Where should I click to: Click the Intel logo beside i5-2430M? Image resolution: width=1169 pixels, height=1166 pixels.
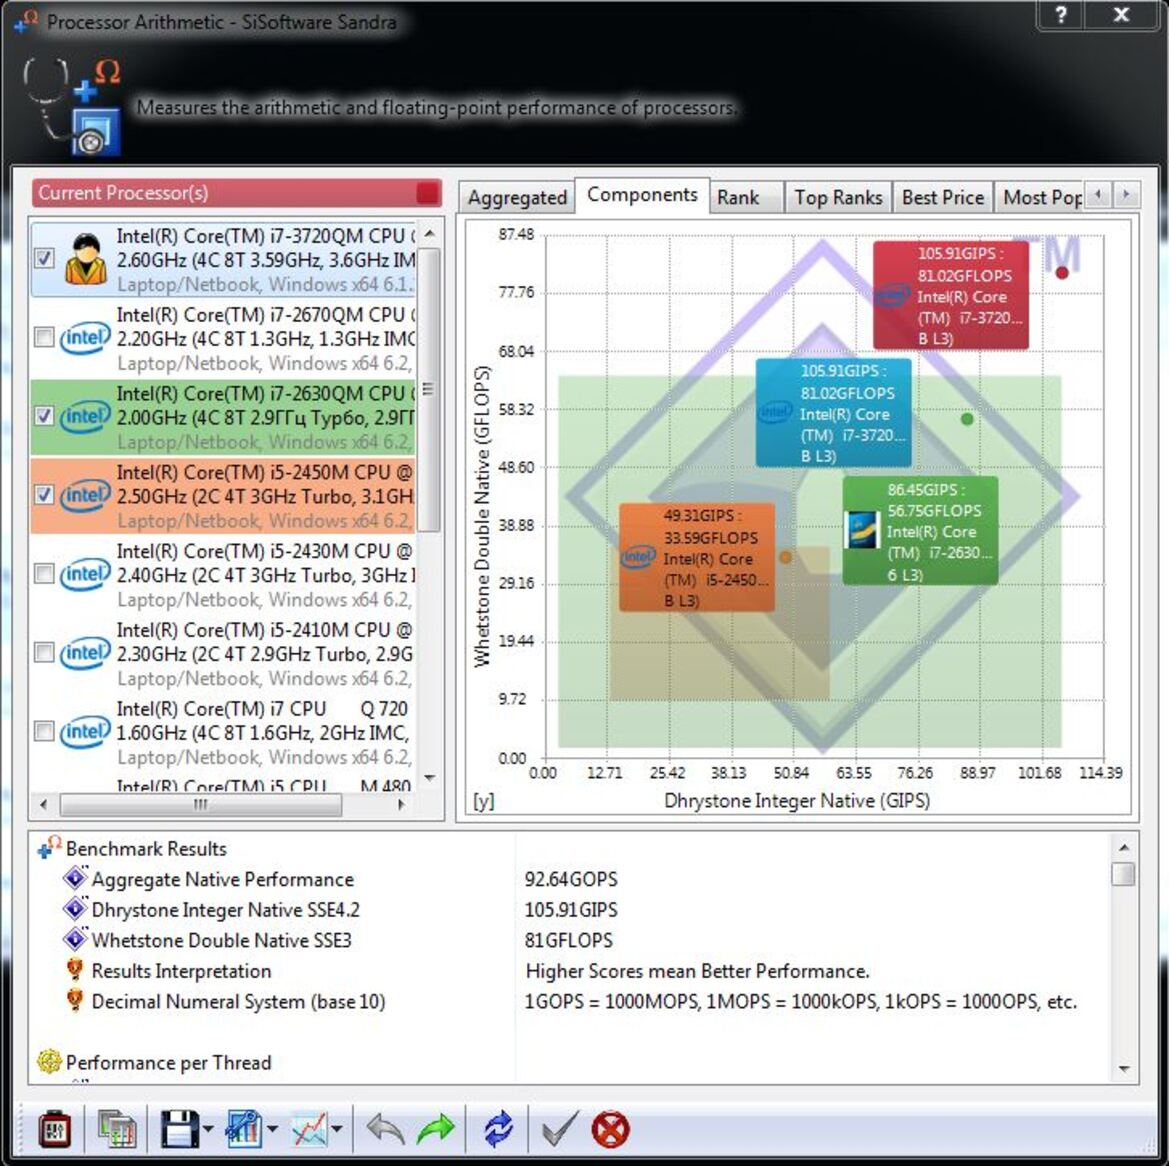coord(85,574)
